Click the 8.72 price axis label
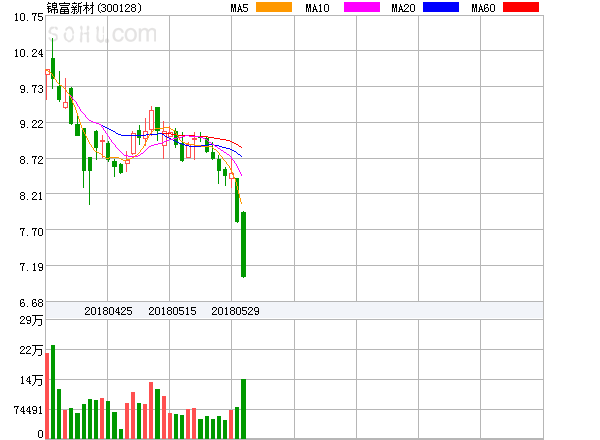 tap(31, 160)
